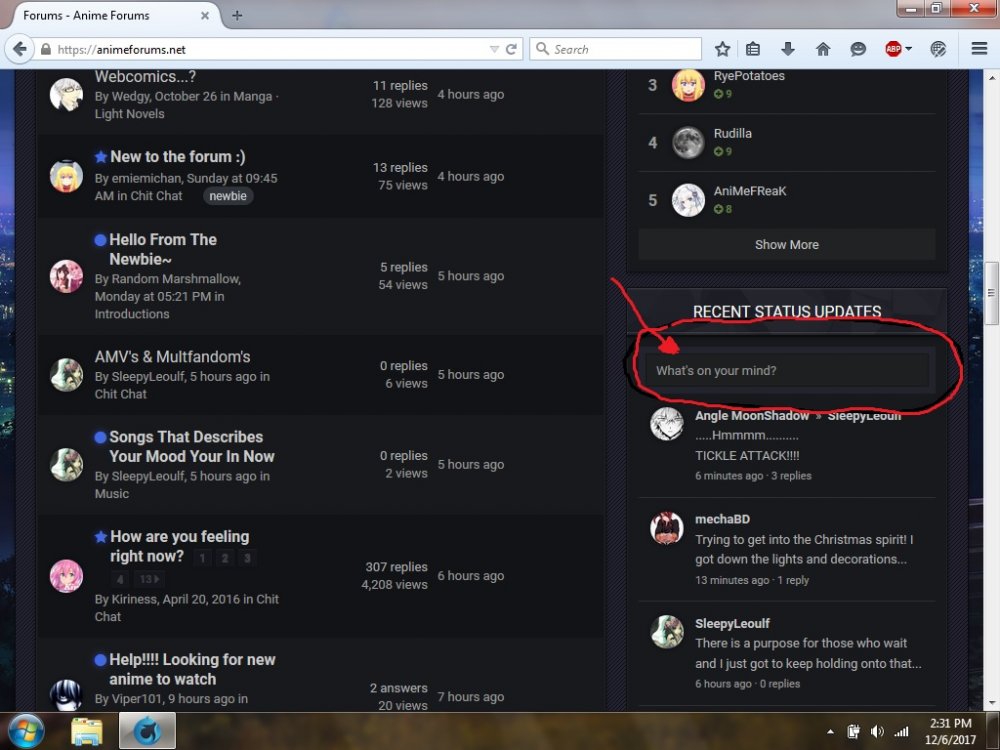Click the globe toolbar extension icon
Image resolution: width=1000 pixels, height=750 pixels.
[938, 49]
